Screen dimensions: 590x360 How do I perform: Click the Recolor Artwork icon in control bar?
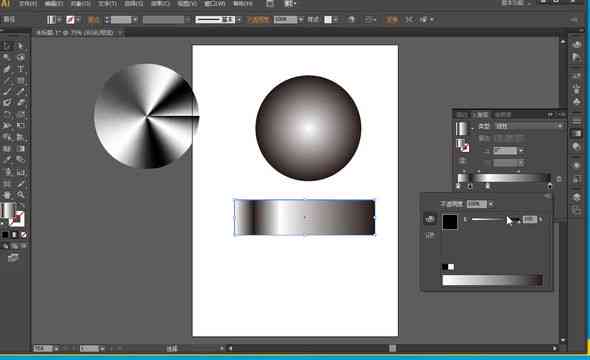351,20
